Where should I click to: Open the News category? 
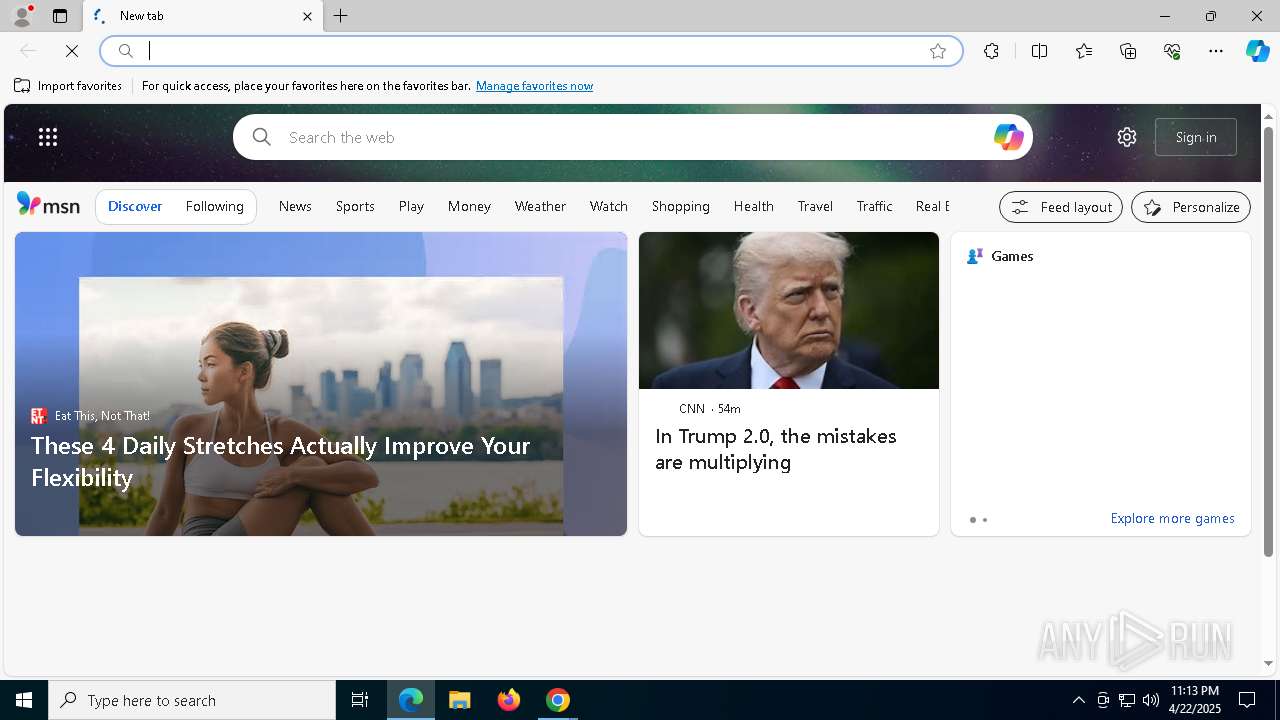tap(295, 206)
